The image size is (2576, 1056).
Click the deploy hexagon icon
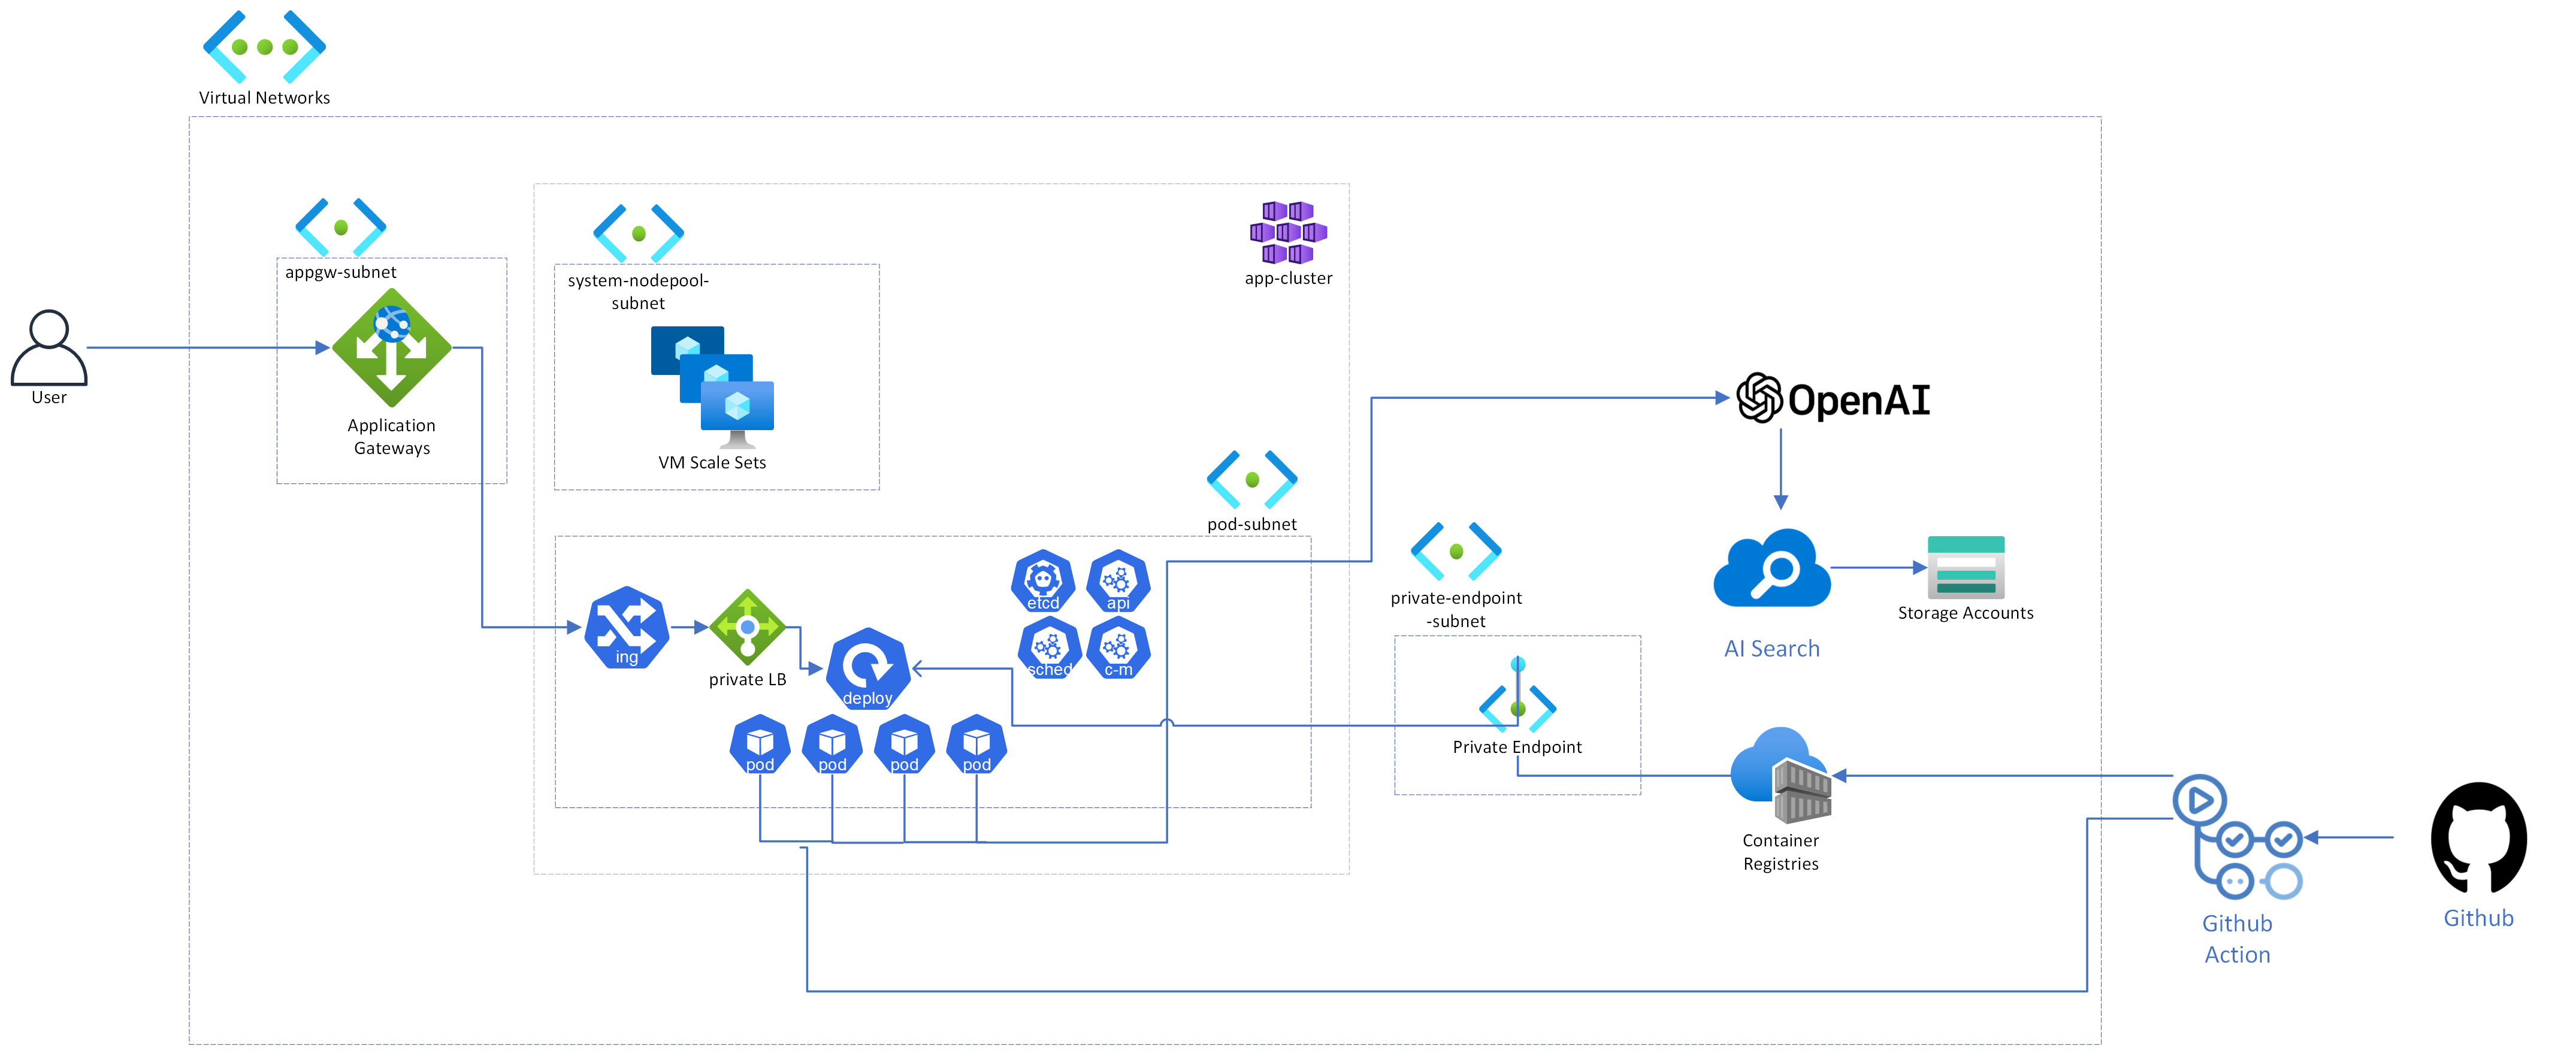867,668
